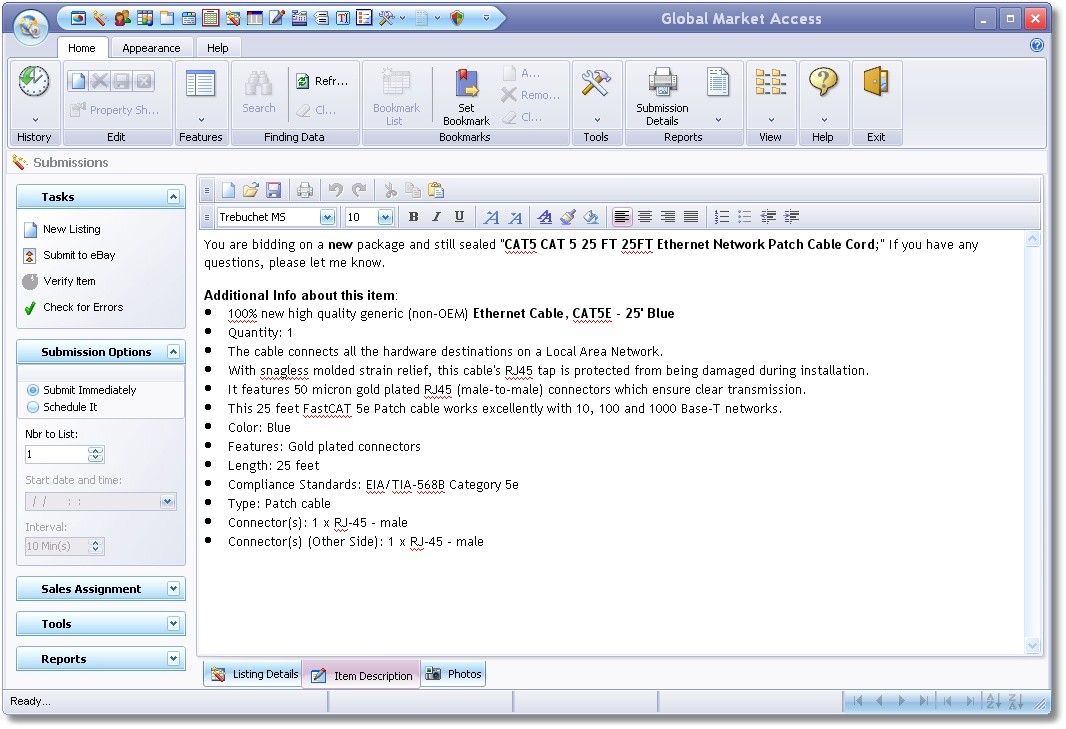Click Check for Errors task

83,307
